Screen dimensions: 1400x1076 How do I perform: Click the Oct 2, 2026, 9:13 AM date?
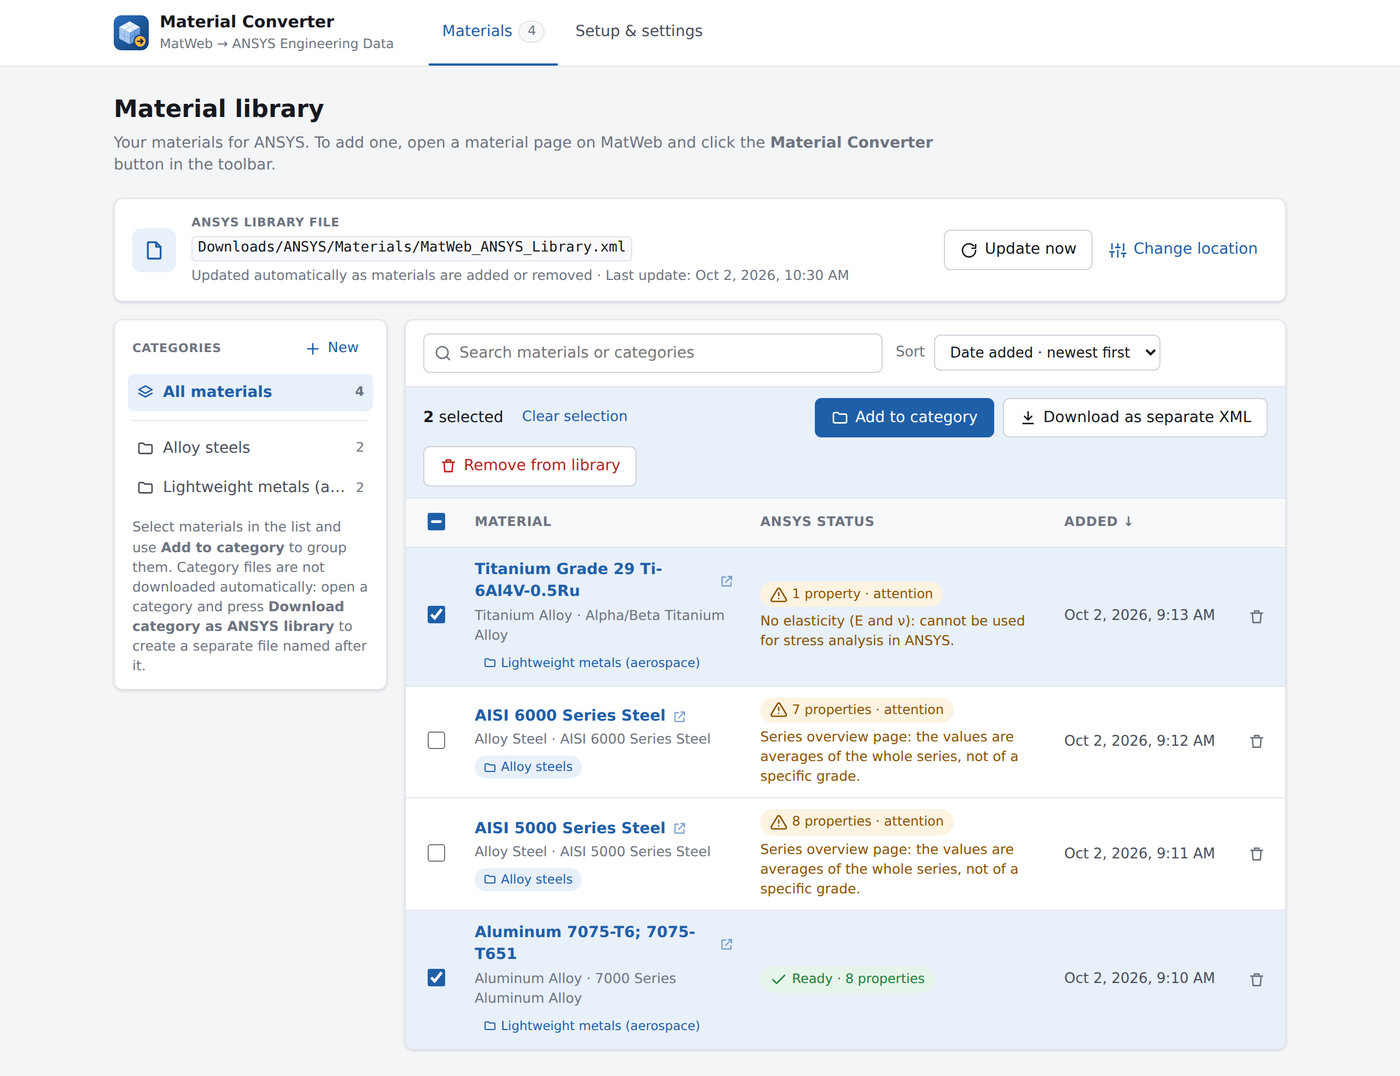click(x=1139, y=615)
